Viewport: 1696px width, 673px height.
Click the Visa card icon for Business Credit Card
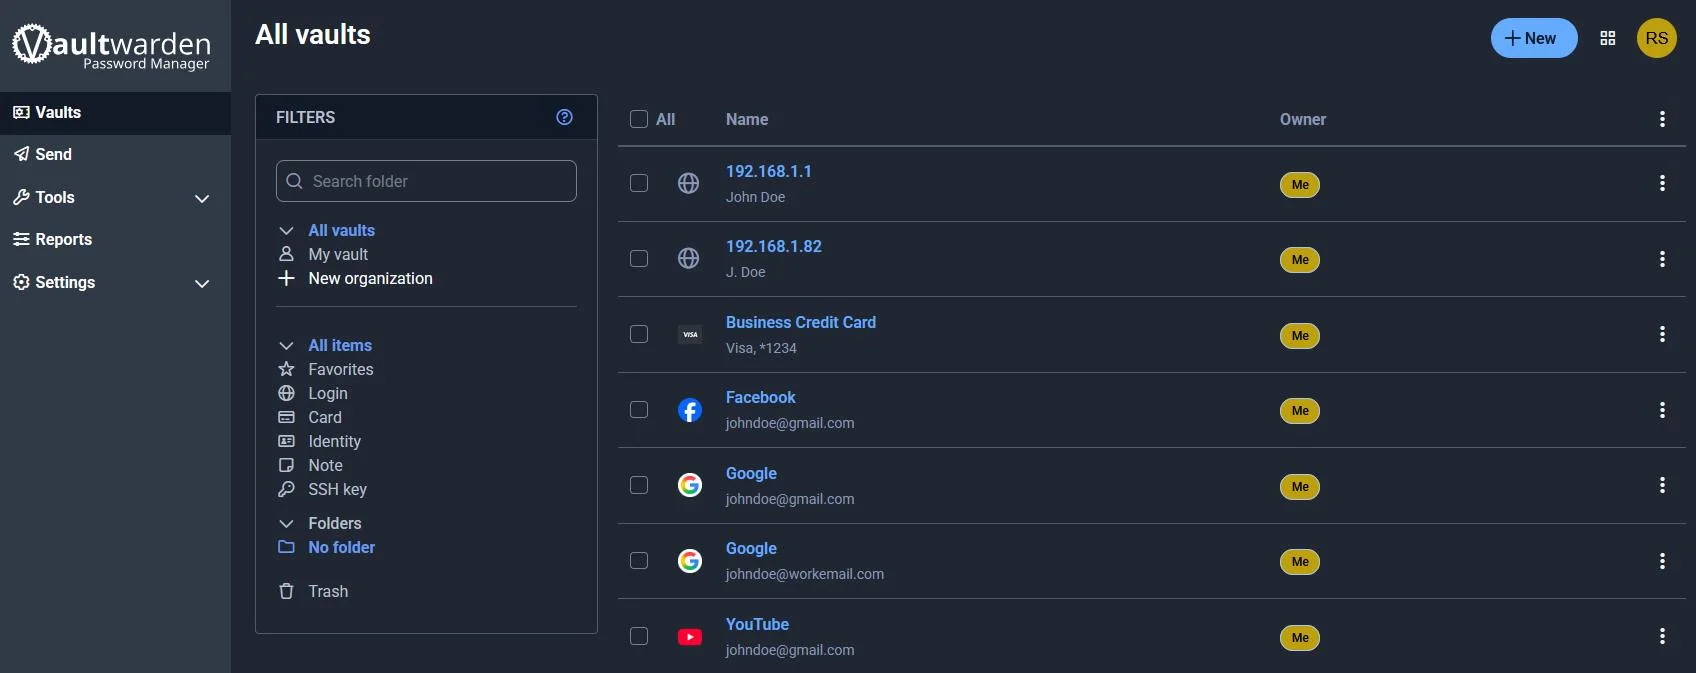pos(689,334)
